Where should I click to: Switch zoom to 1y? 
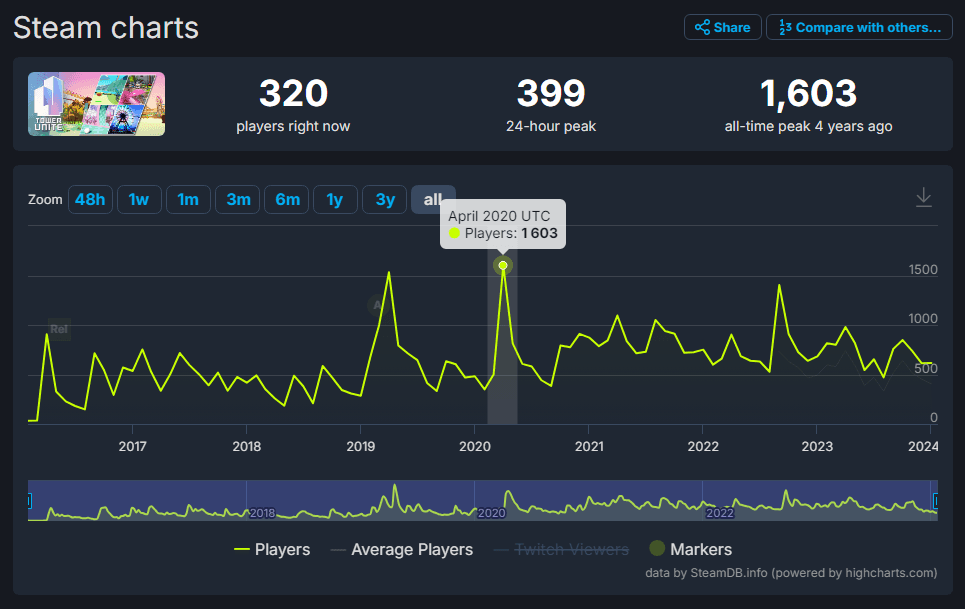point(335,199)
